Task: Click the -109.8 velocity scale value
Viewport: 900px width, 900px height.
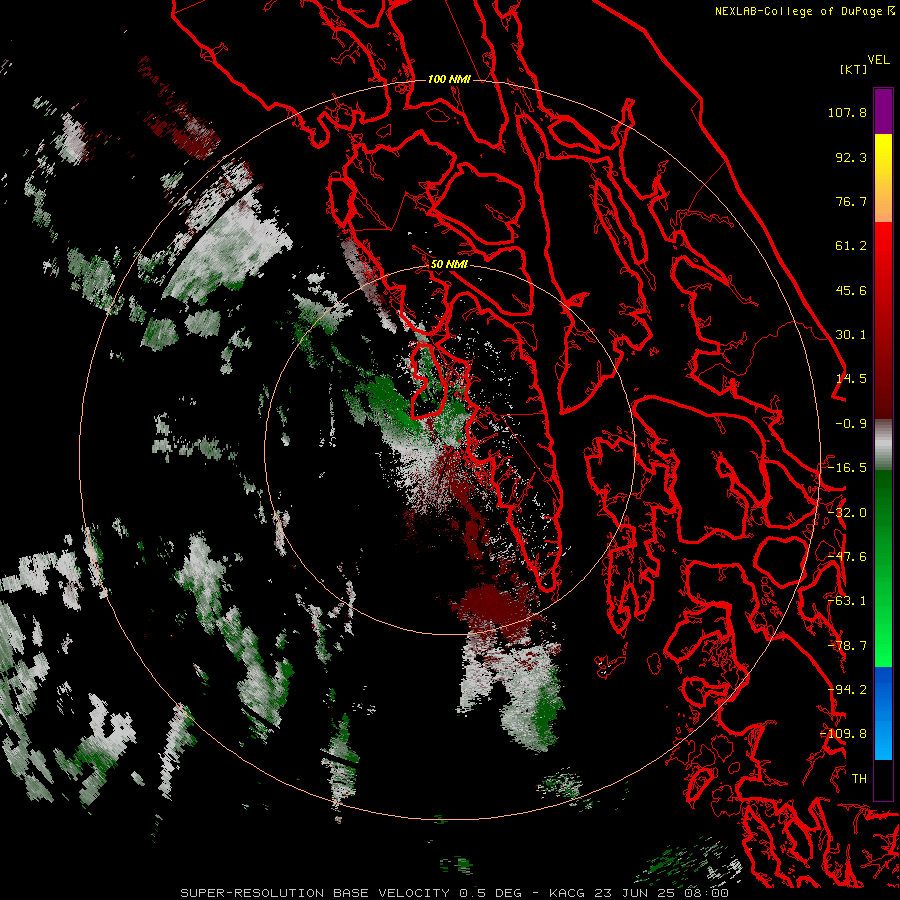Action: point(844,734)
